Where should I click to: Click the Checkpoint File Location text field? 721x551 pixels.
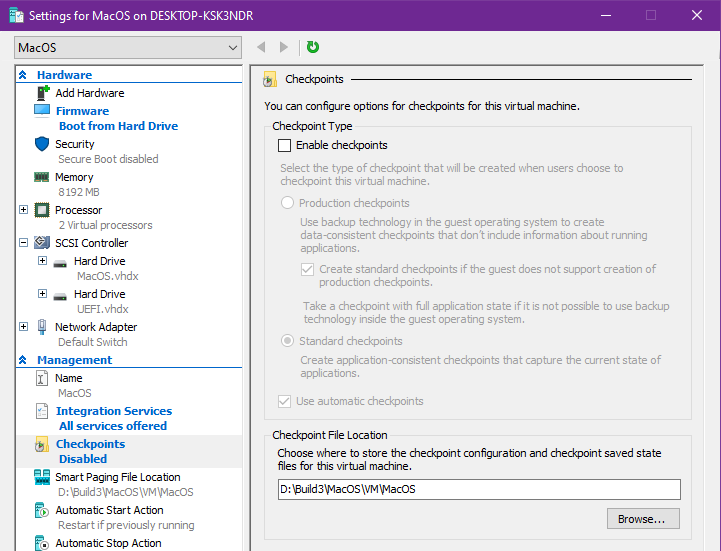point(479,489)
